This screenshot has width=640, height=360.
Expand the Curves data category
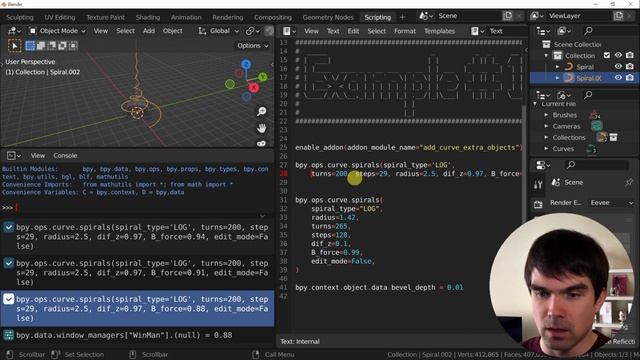pyautogui.click(x=546, y=149)
